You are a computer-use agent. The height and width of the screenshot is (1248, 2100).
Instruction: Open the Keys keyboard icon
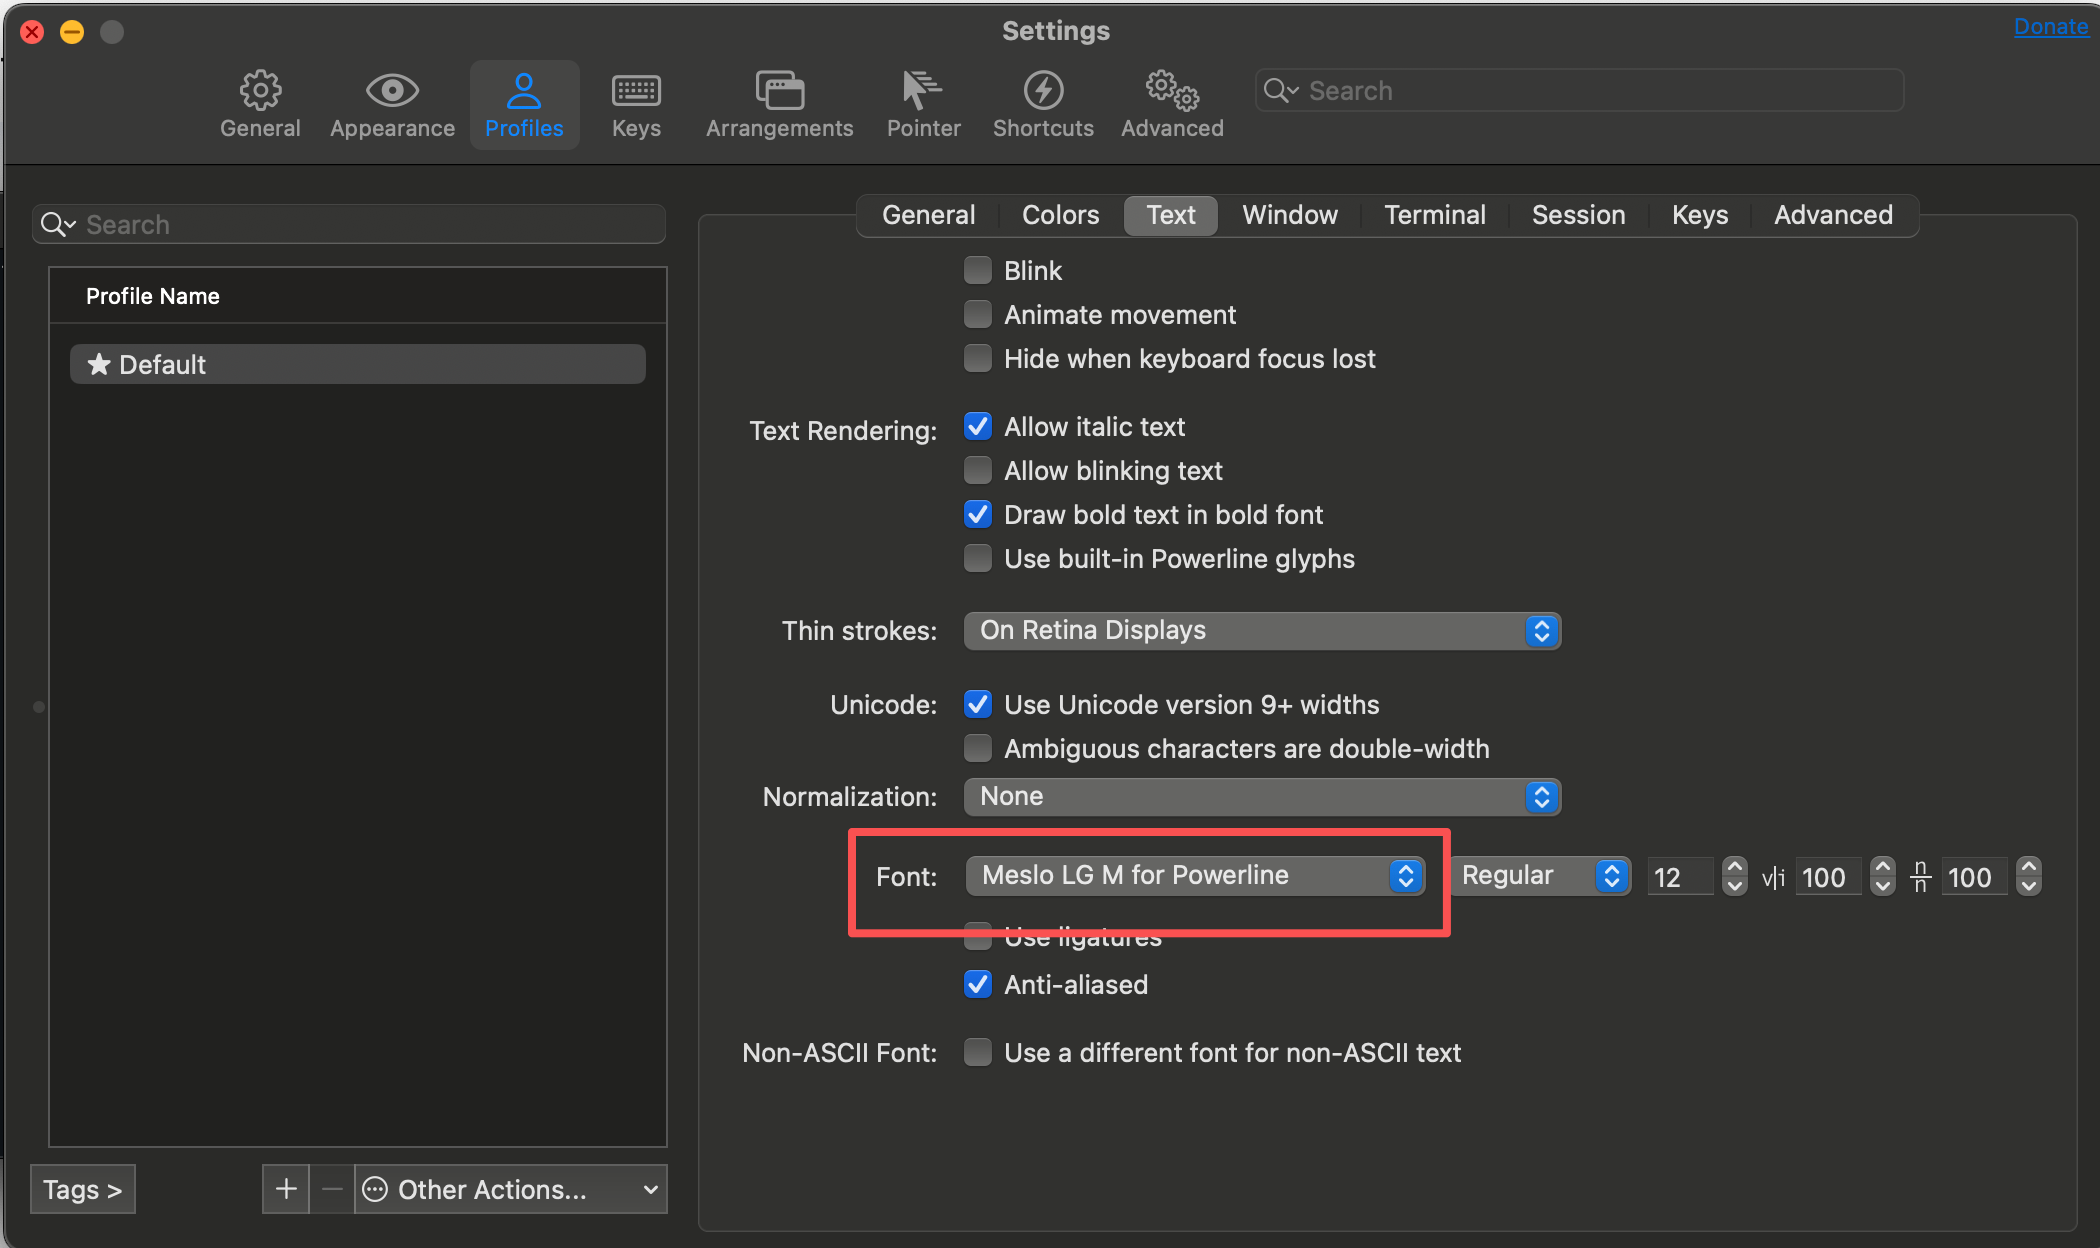[636, 91]
